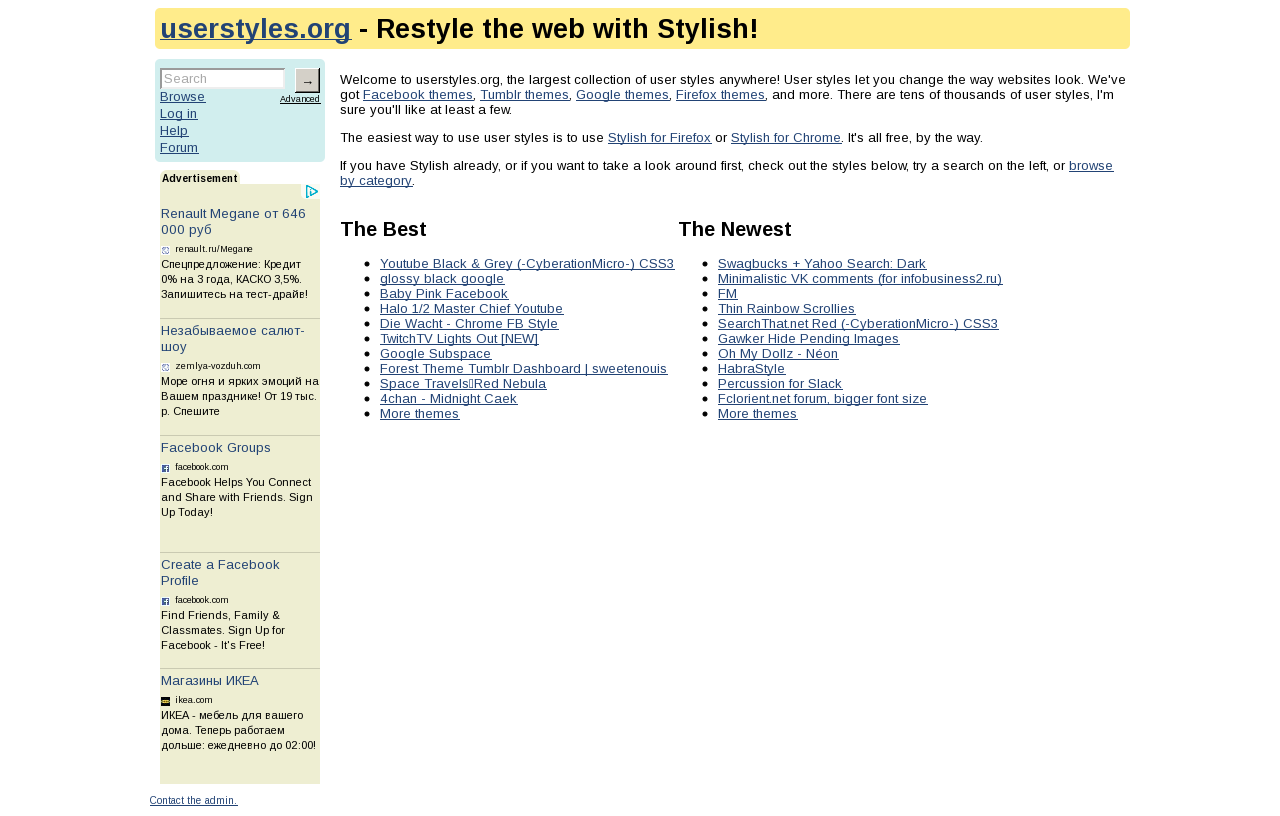
Task: Open the Help link in sidebar
Action: click(x=174, y=131)
